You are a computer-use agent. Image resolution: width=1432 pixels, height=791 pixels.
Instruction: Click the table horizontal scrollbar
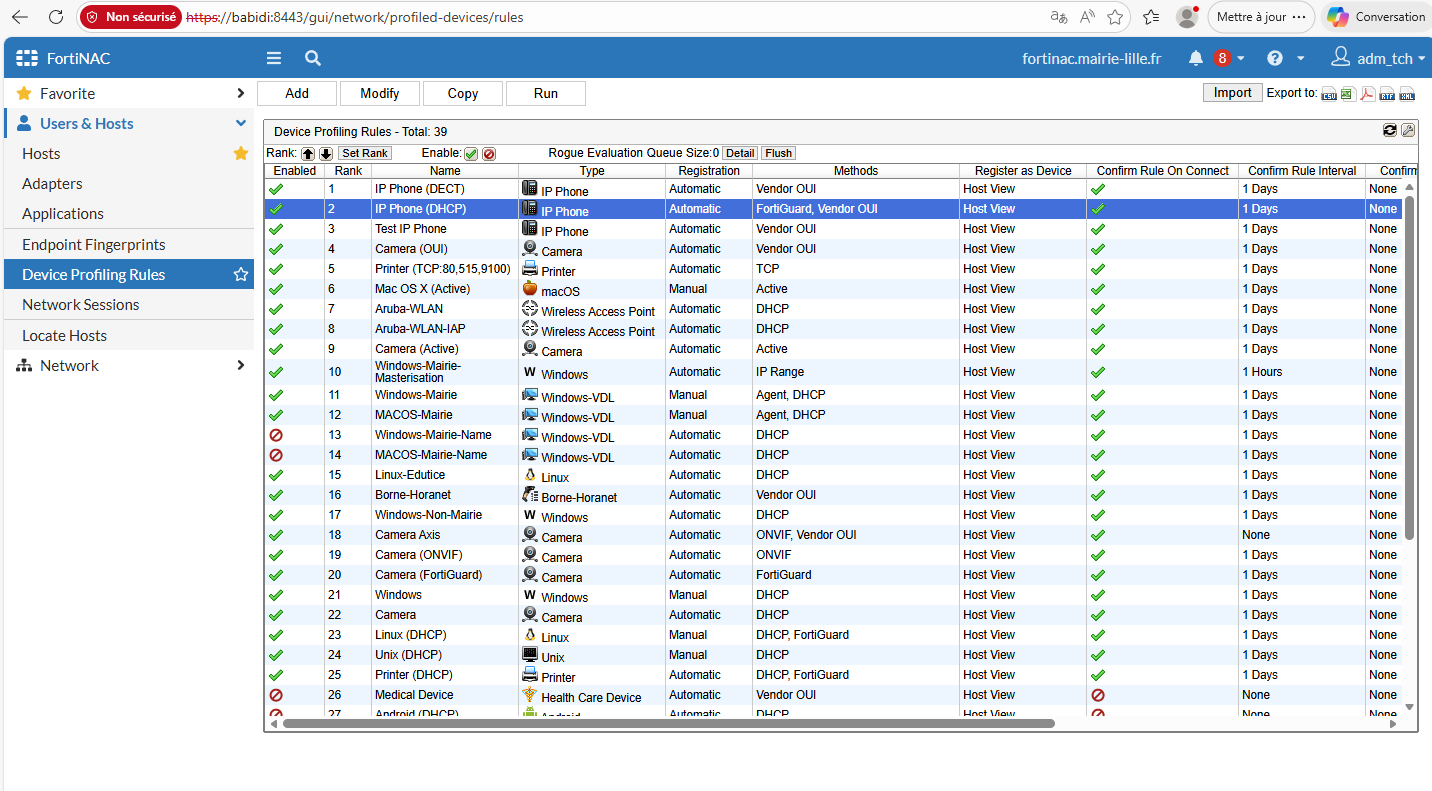coord(669,723)
